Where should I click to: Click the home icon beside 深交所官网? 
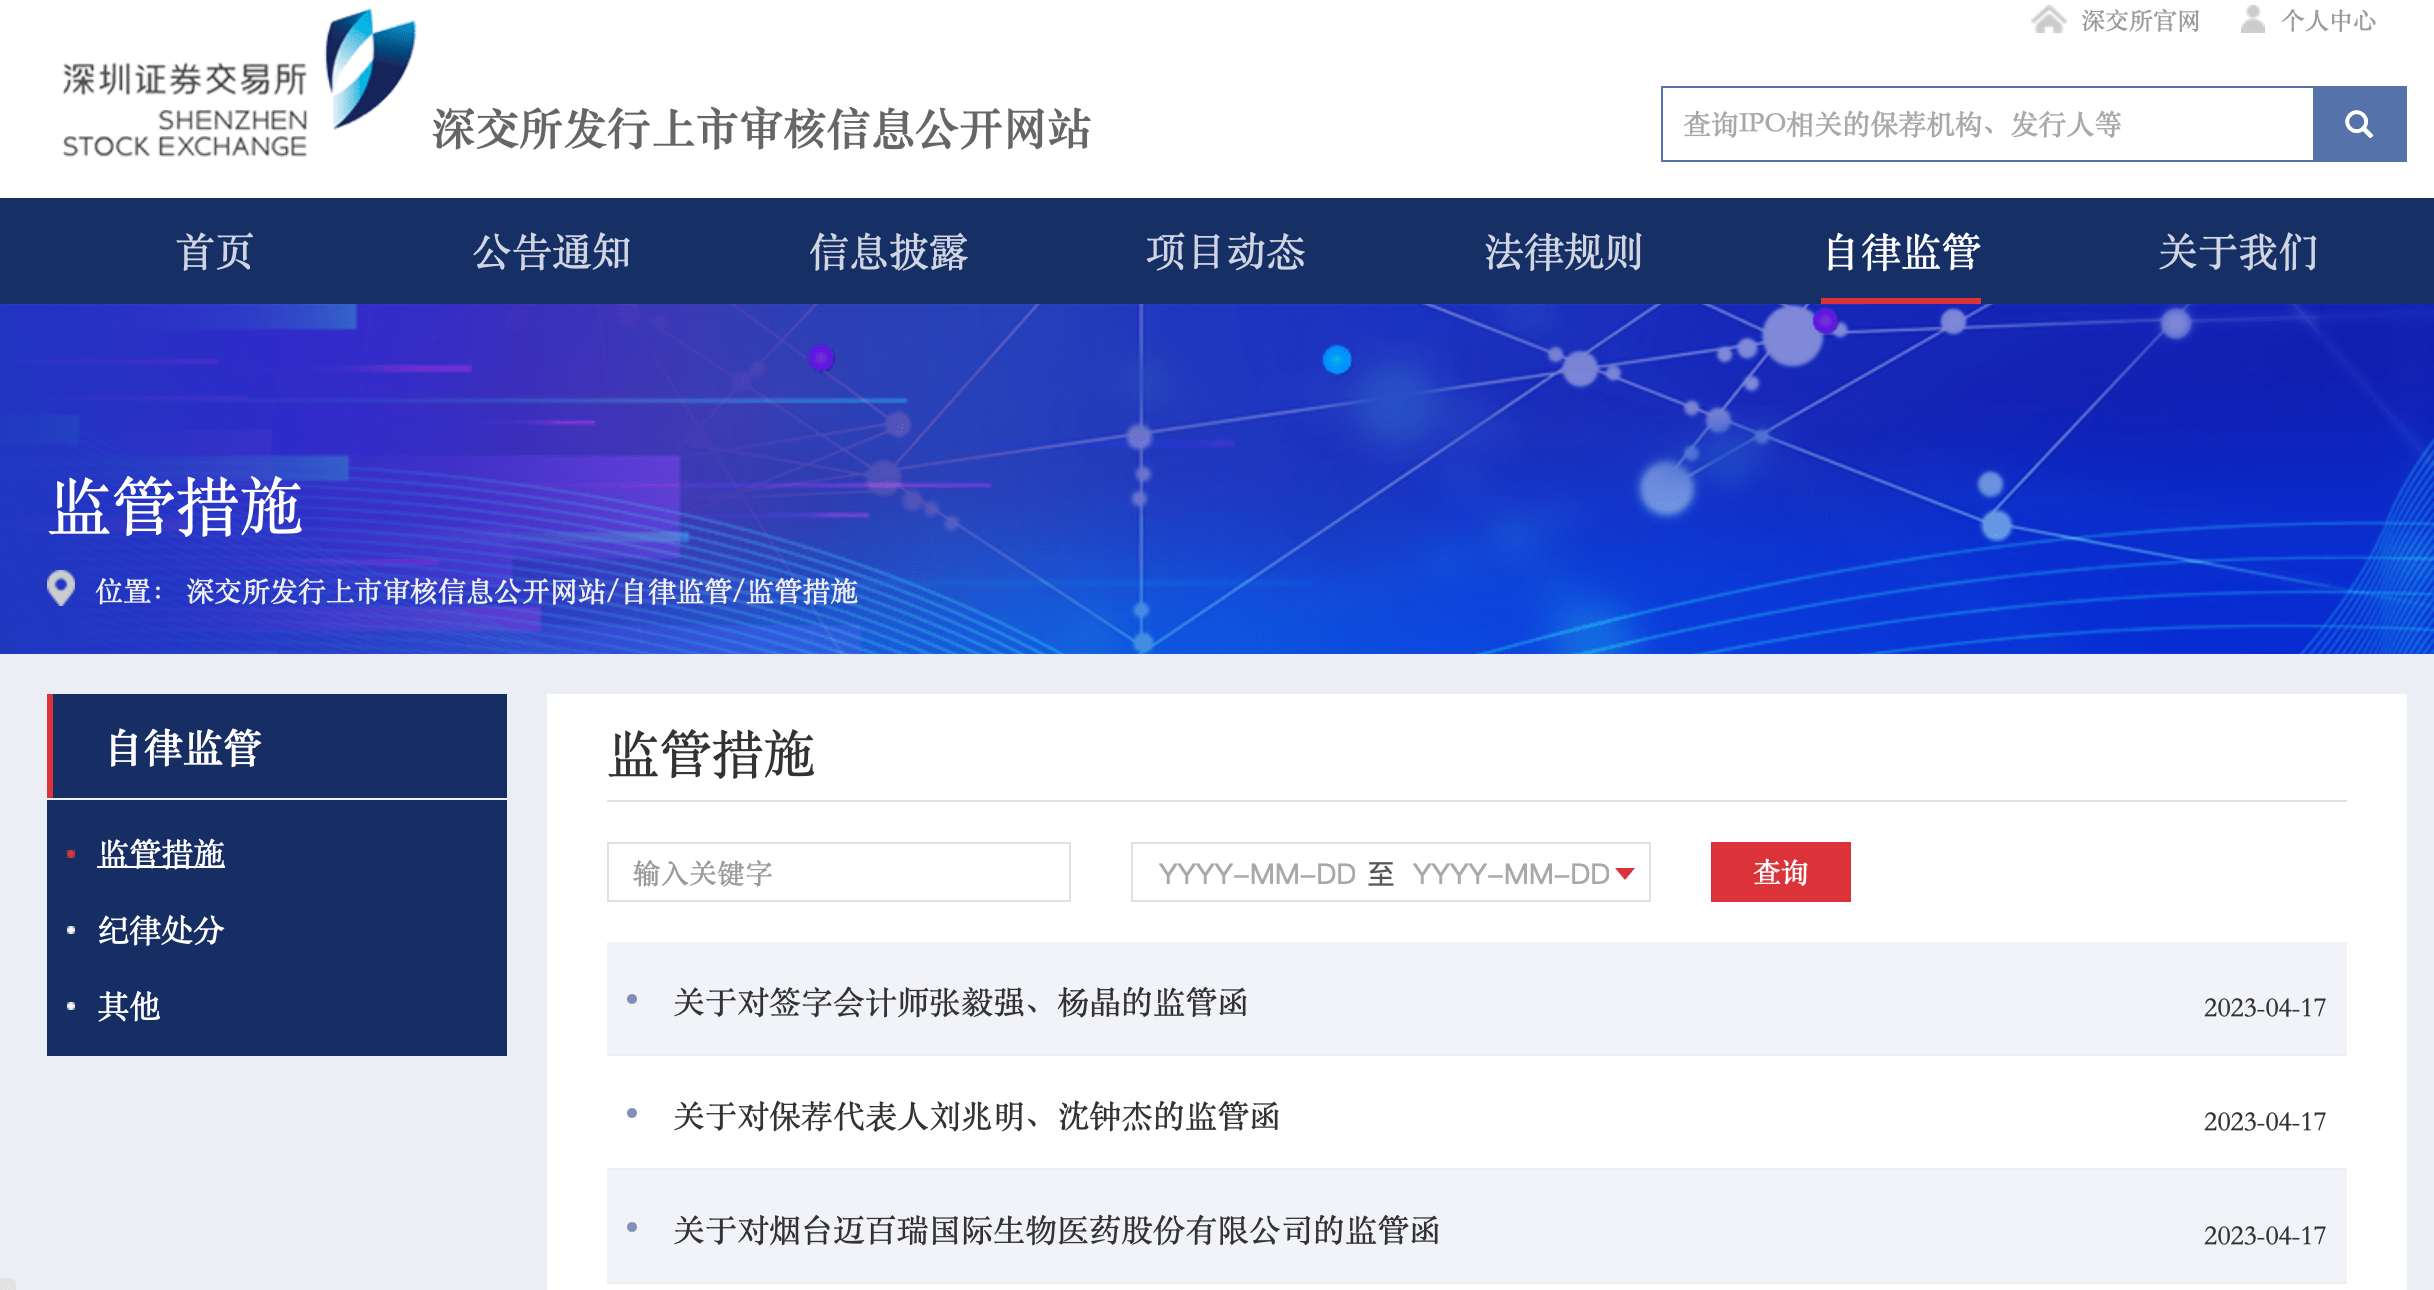[2048, 20]
